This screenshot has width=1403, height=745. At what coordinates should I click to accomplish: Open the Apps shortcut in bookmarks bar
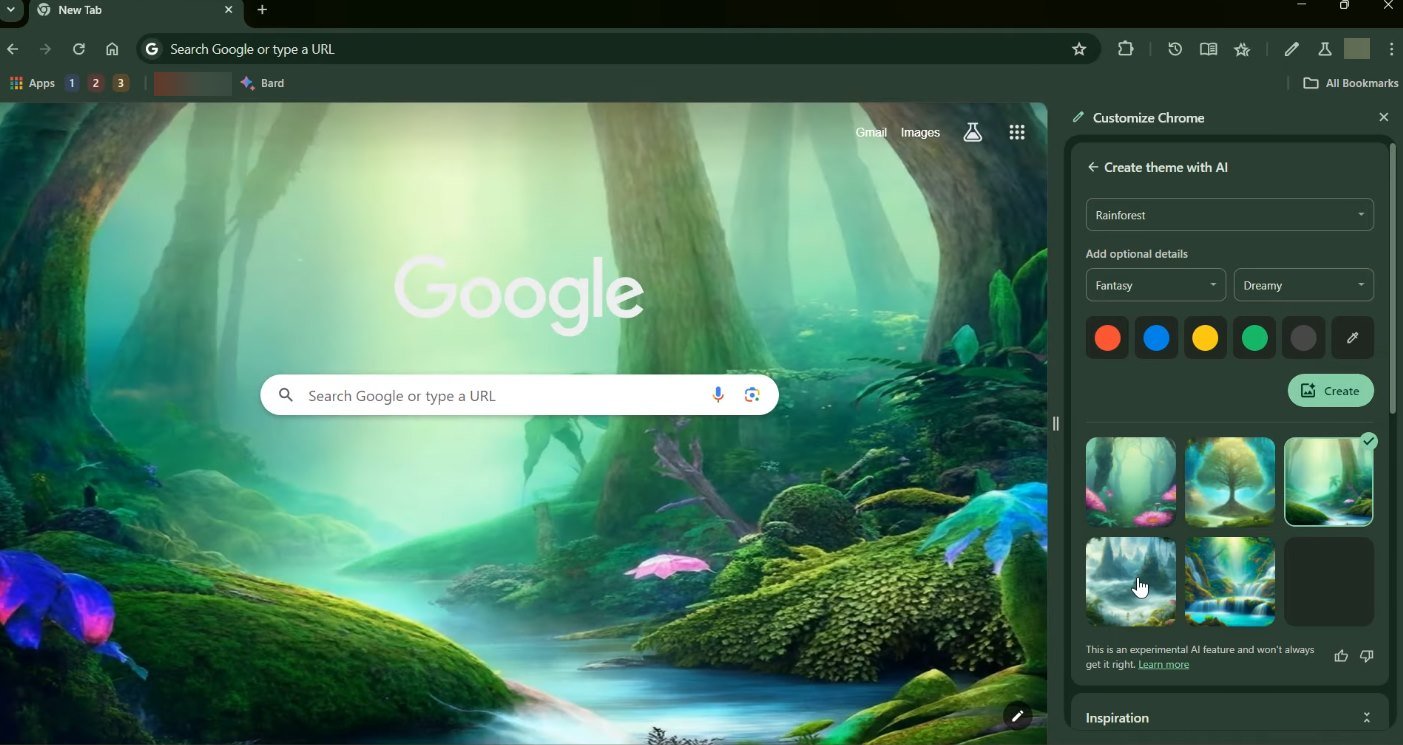32,83
